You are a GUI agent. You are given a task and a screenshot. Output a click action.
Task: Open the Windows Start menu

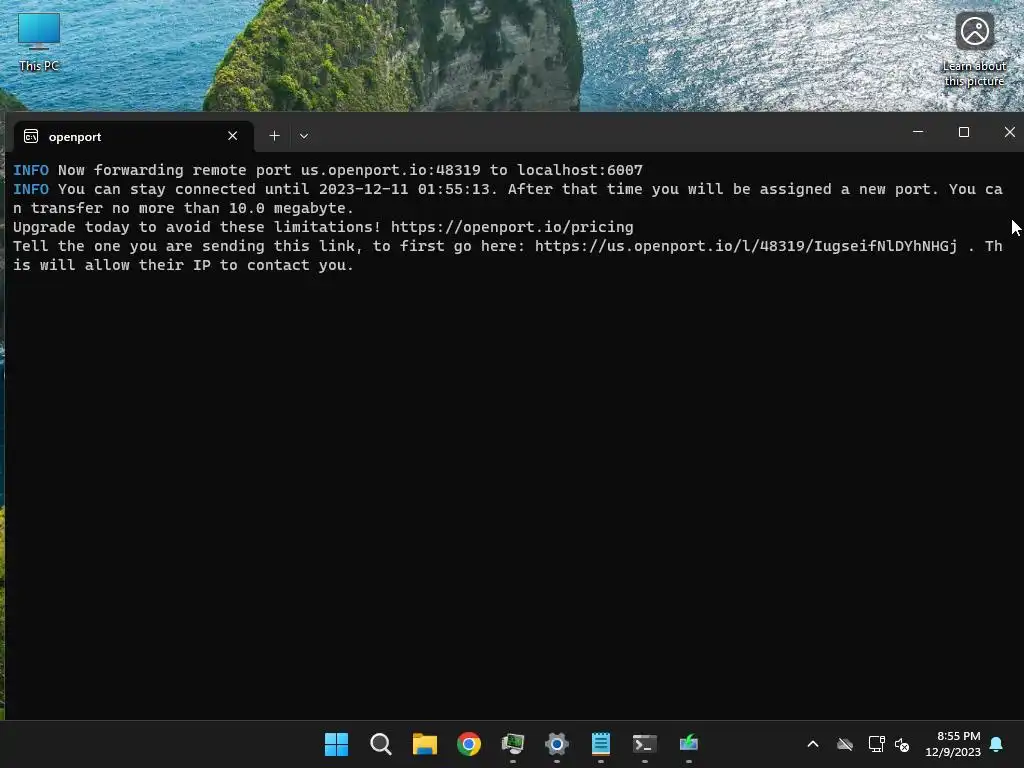click(336, 744)
